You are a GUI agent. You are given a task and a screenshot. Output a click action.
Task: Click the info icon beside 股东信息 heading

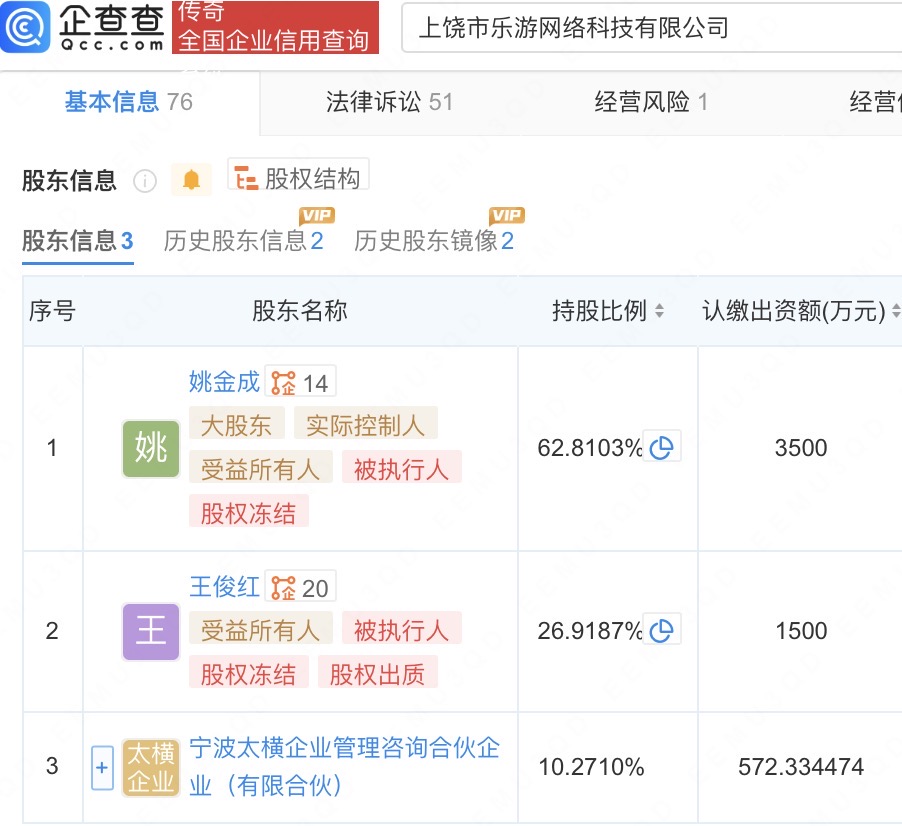tap(145, 181)
